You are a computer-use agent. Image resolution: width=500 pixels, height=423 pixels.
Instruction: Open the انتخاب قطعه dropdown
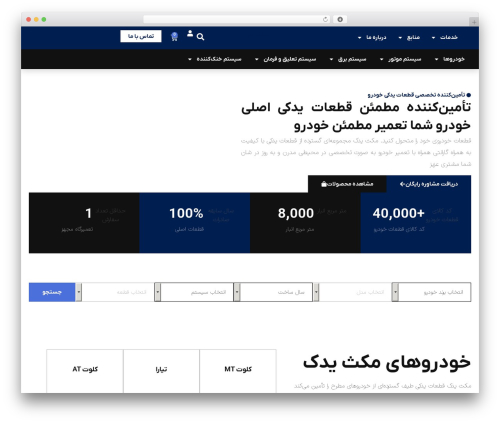tap(115, 292)
